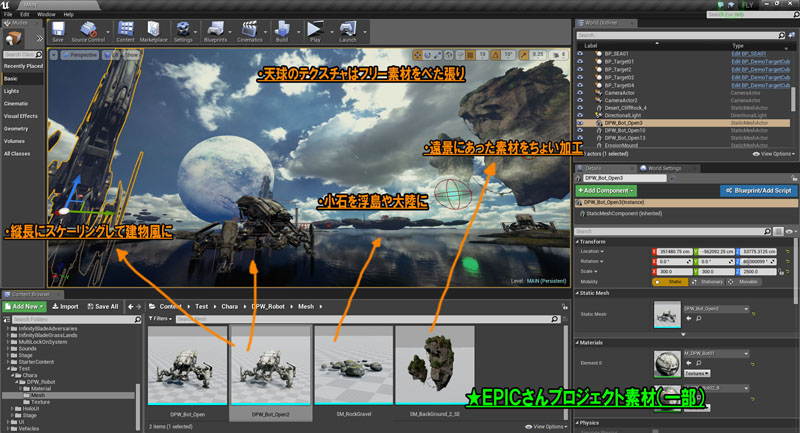
Task: Click the Add New button
Action: pyautogui.click(x=24, y=307)
